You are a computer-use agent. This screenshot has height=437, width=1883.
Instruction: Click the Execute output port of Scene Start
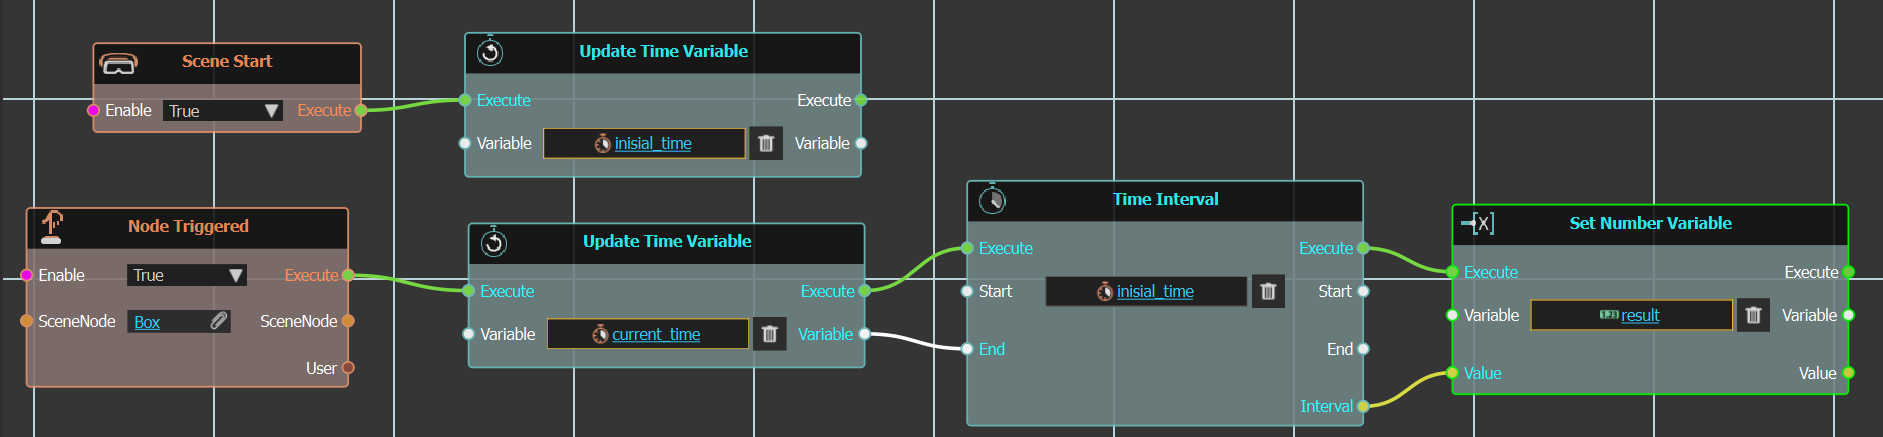click(x=361, y=110)
